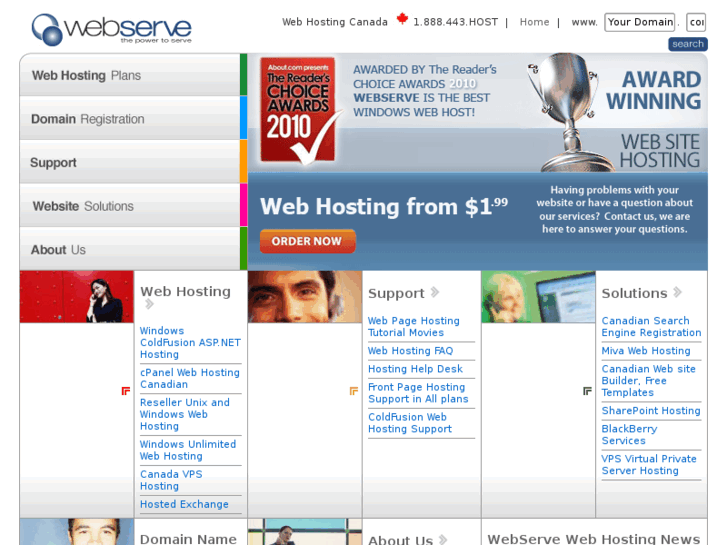The image size is (727, 545).
Task: Open VPS Virtual Private Server Hosting link
Action: click(649, 464)
